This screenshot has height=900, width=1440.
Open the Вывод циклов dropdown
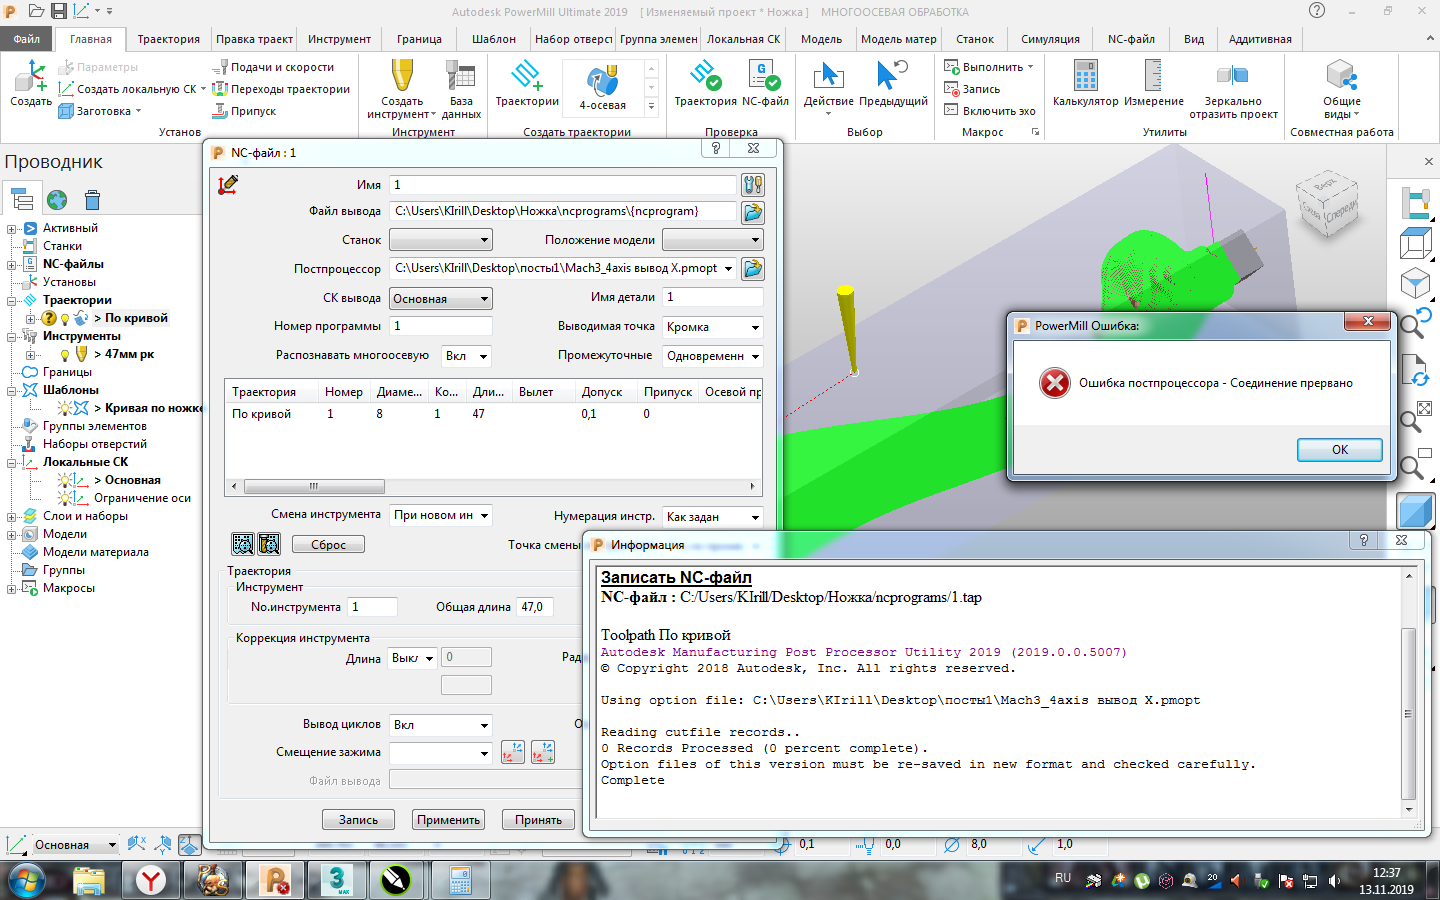point(441,725)
